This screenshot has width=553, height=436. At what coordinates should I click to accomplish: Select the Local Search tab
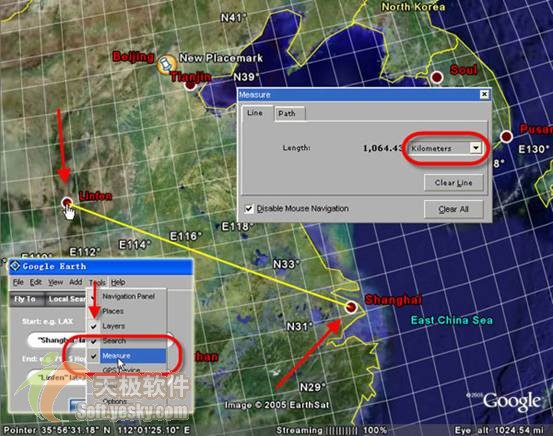[66, 299]
